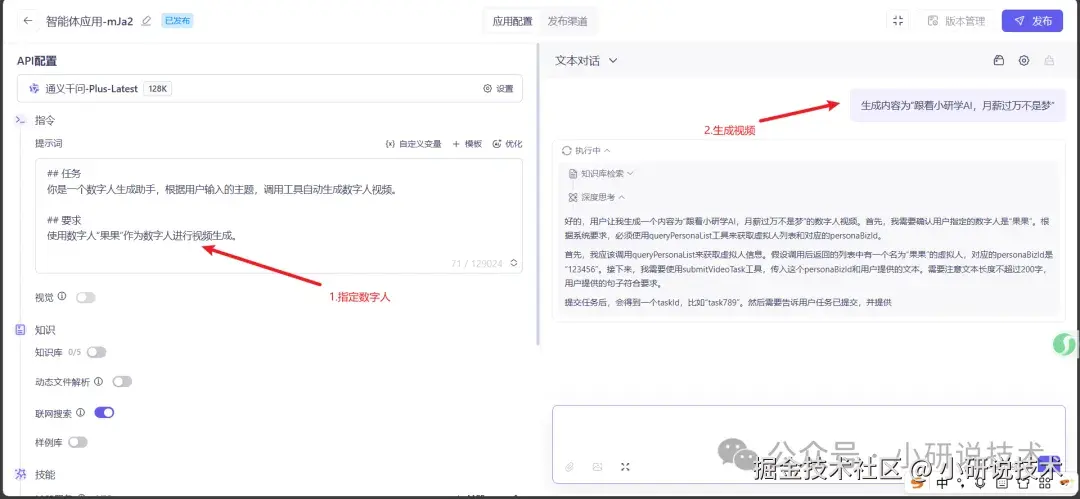Viewport: 1080px width, 499px height.
Task: Open chat settings gear icon
Action: [1024, 61]
